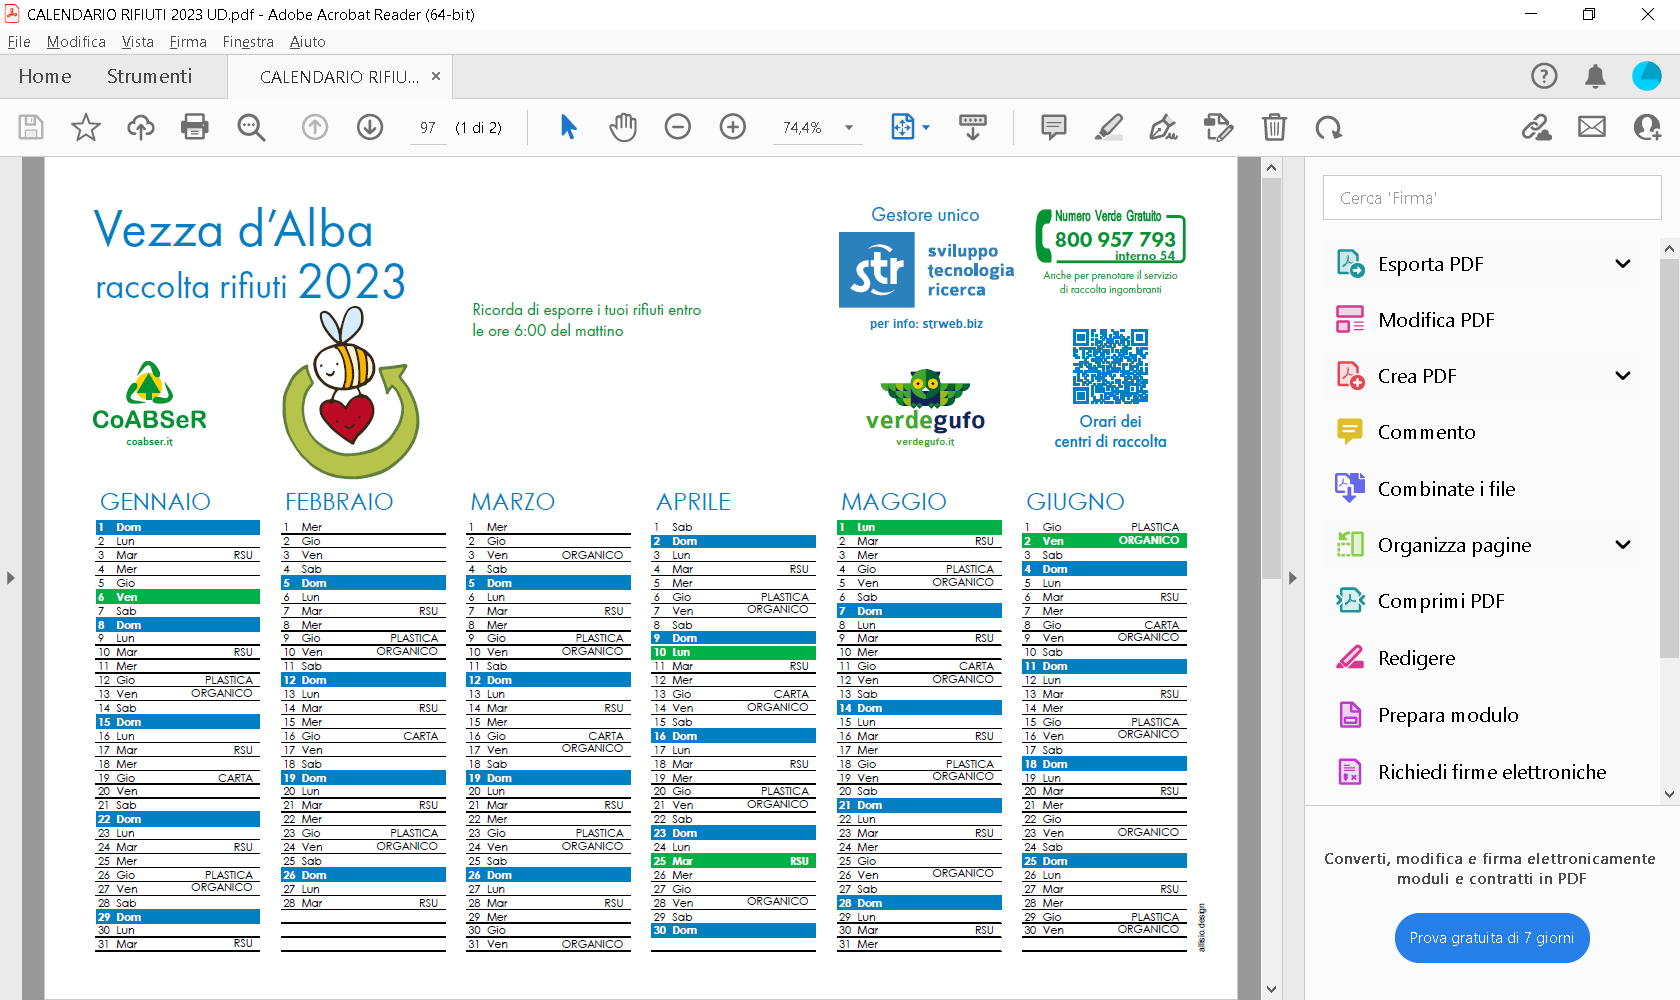Click the Print file icon
This screenshot has height=1000, width=1680.
click(x=195, y=127)
